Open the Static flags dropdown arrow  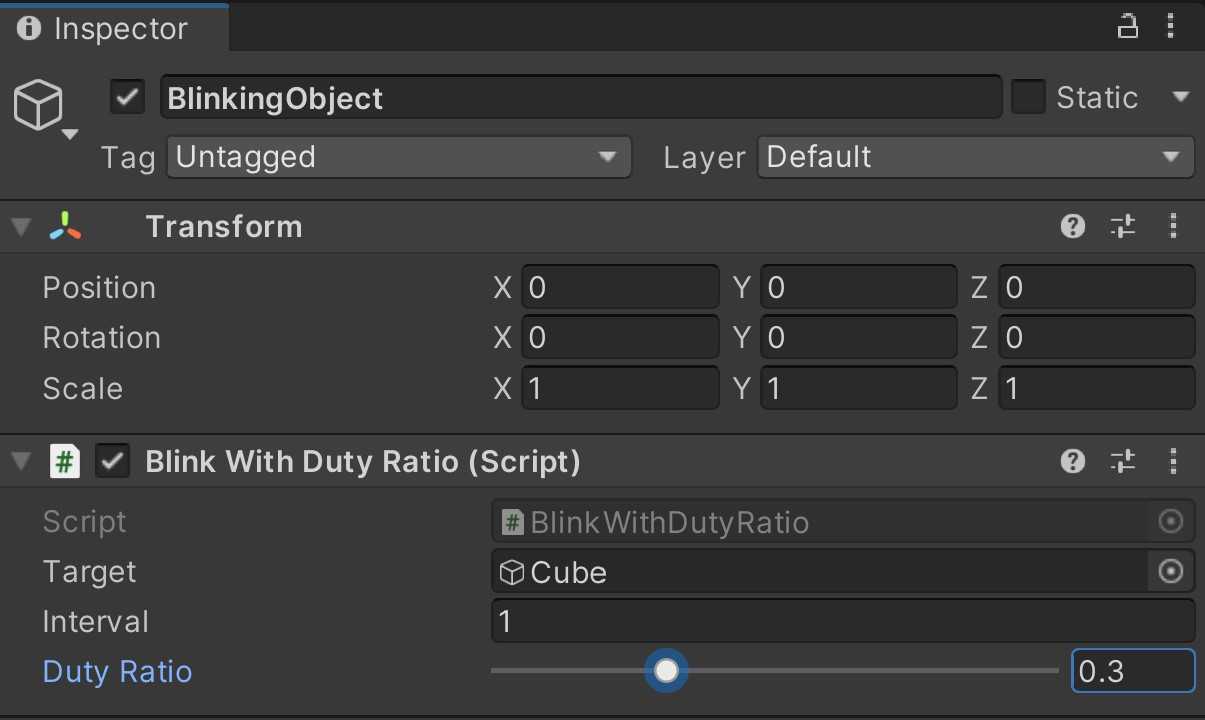click(1180, 98)
